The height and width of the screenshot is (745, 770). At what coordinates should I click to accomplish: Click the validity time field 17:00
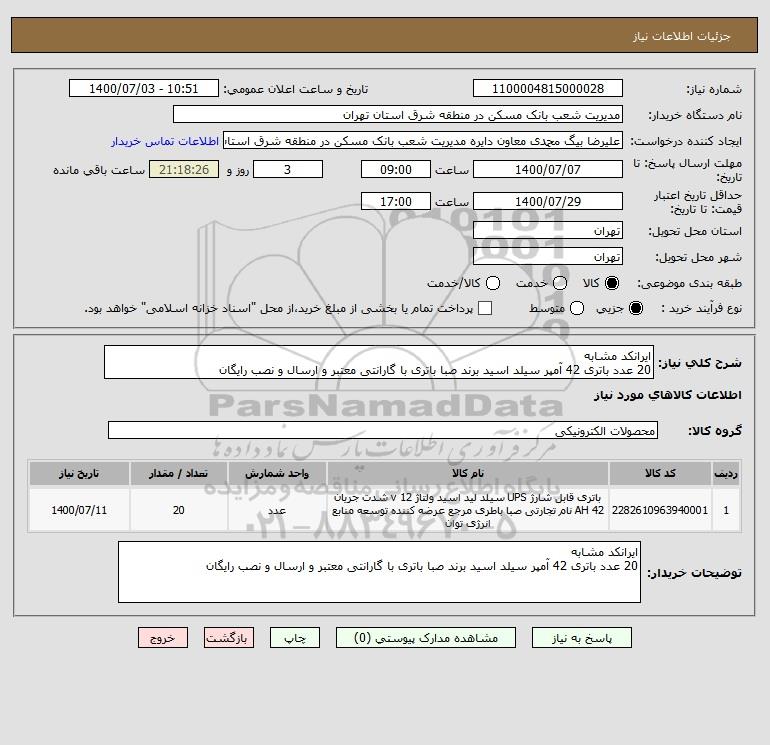[396, 201]
